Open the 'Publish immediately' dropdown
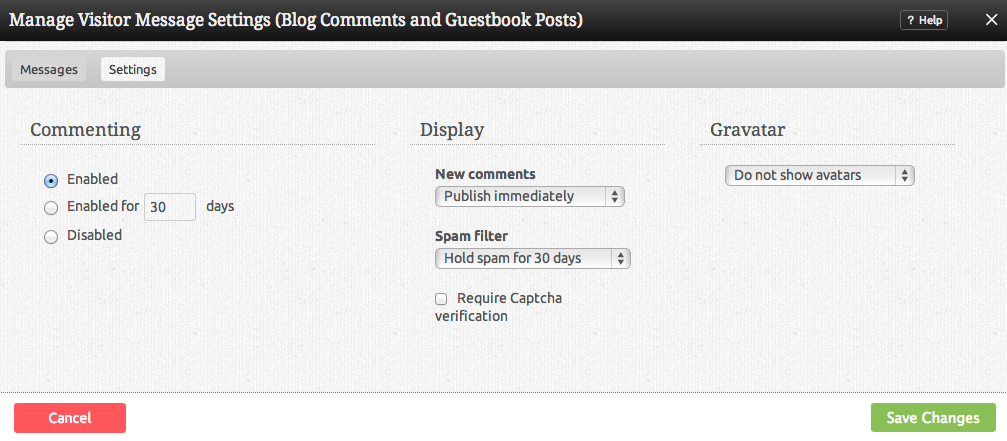This screenshot has height=441, width=1007. [530, 196]
